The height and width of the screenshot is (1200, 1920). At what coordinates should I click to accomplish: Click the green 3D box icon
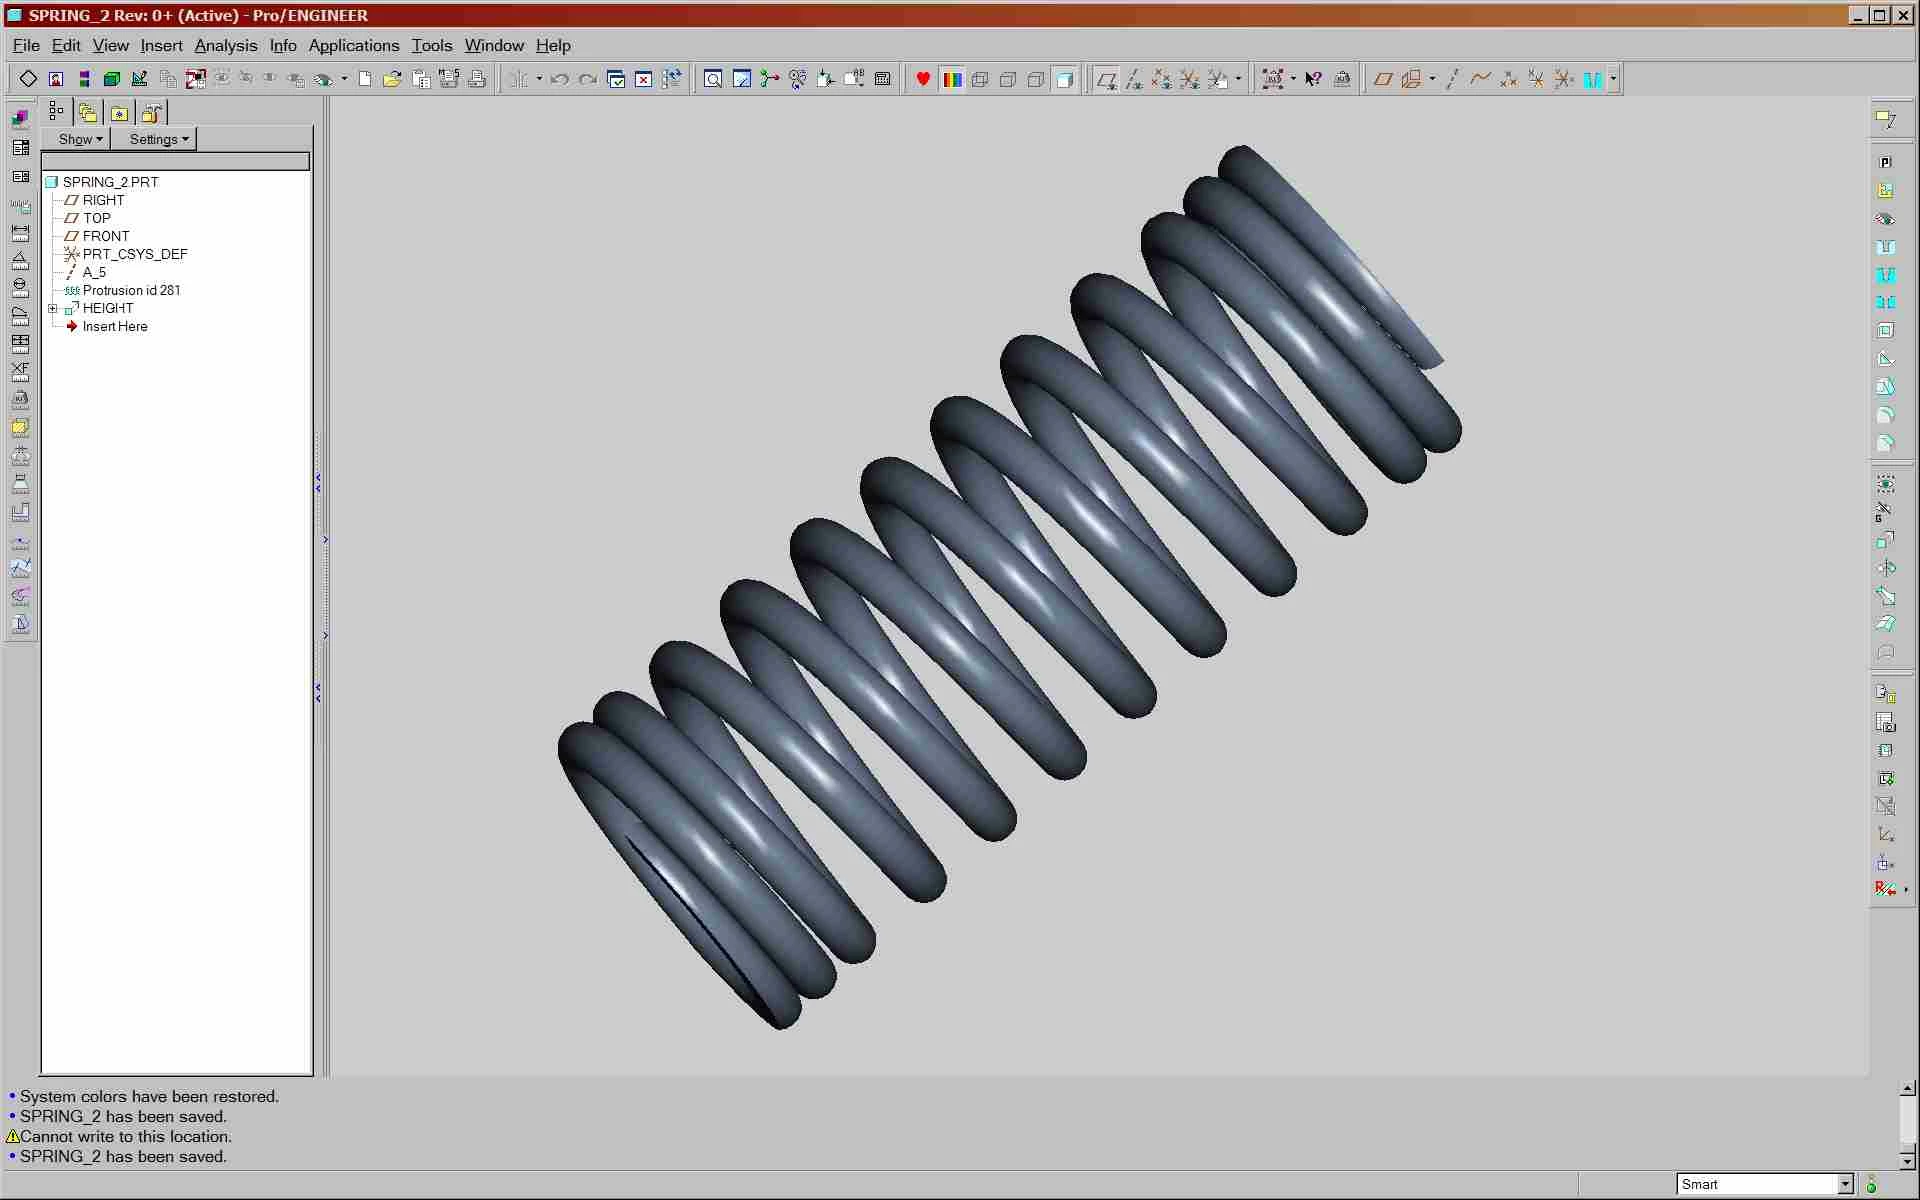pyautogui.click(x=112, y=79)
